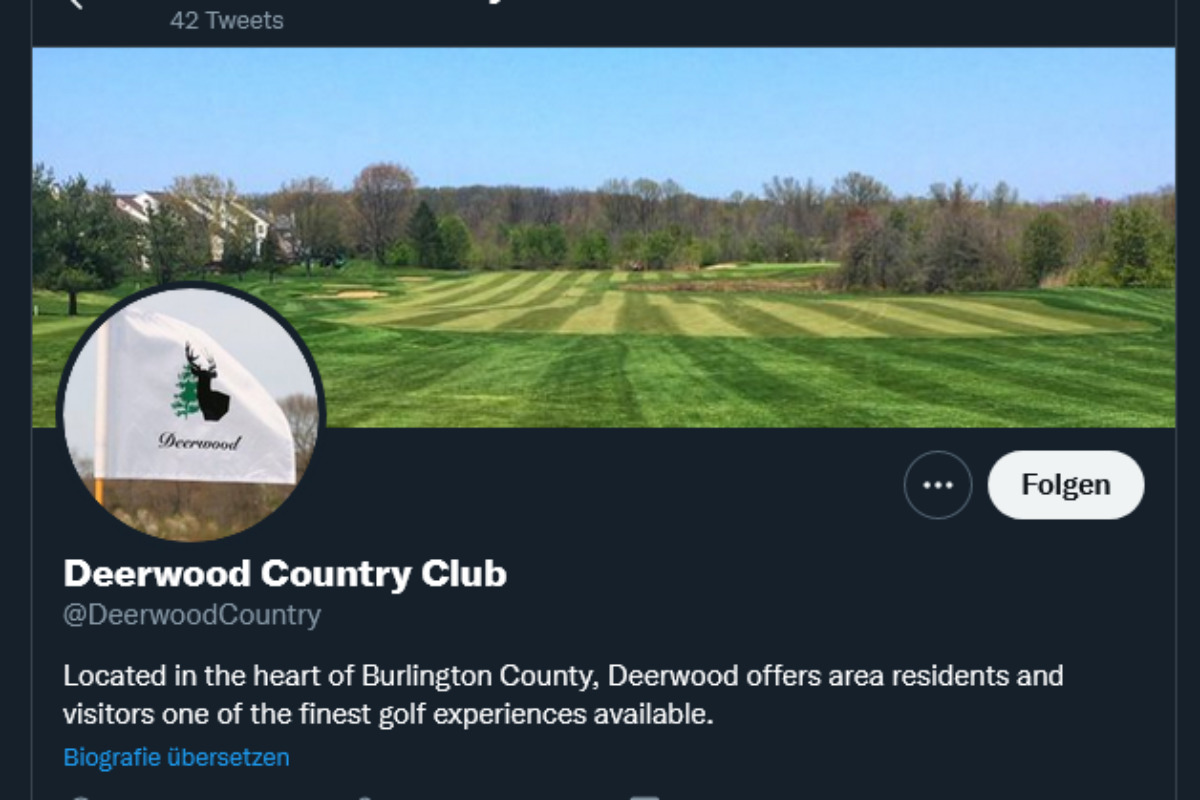Viewport: 1200px width, 800px height.
Task: Click the blue sky area of banner
Action: pyautogui.click(x=600, y=110)
